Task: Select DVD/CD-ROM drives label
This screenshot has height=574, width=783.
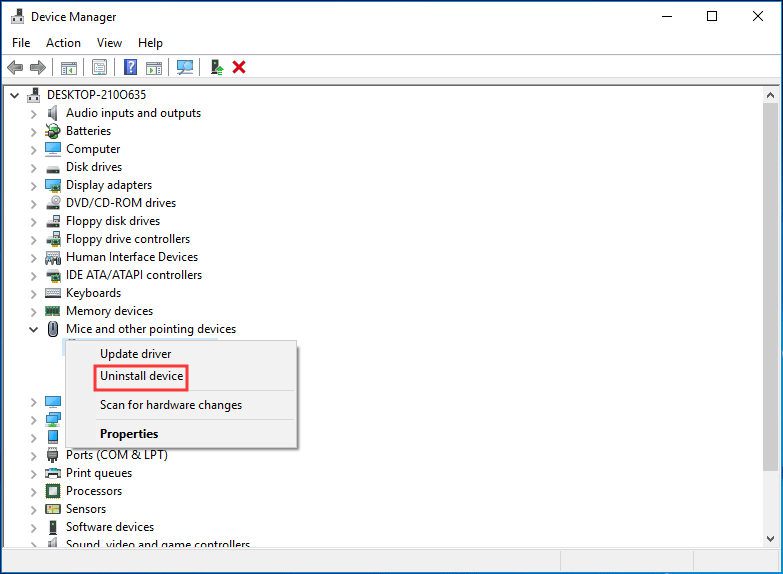Action: tap(121, 203)
